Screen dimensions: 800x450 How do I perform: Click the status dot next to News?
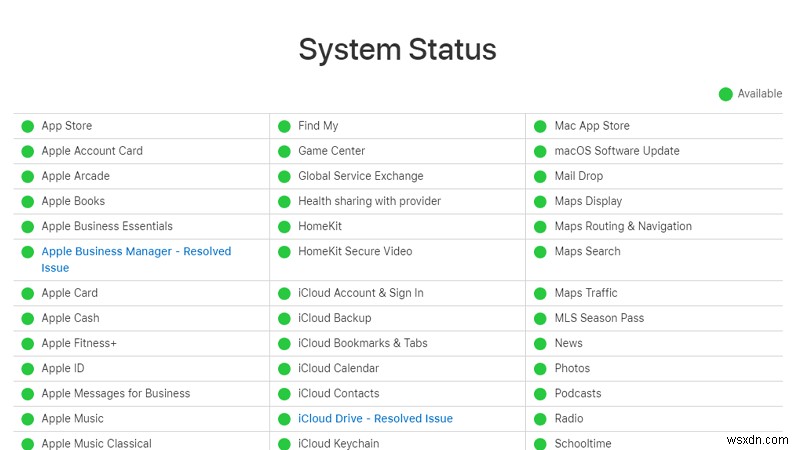point(540,344)
